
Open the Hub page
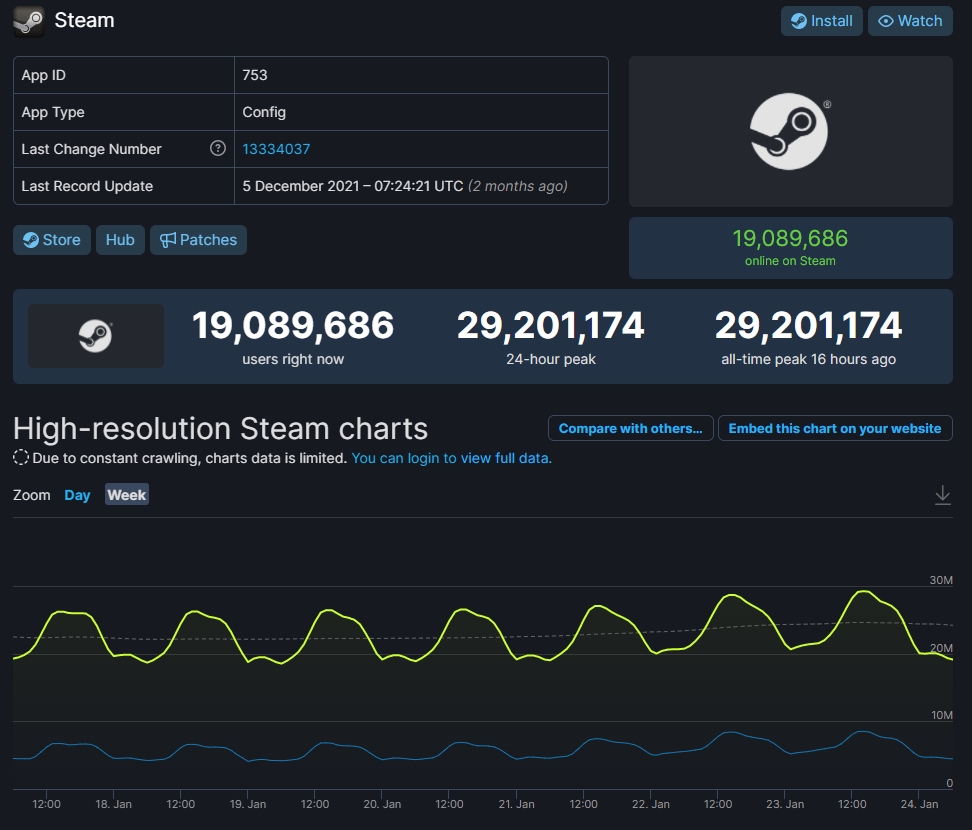point(120,240)
